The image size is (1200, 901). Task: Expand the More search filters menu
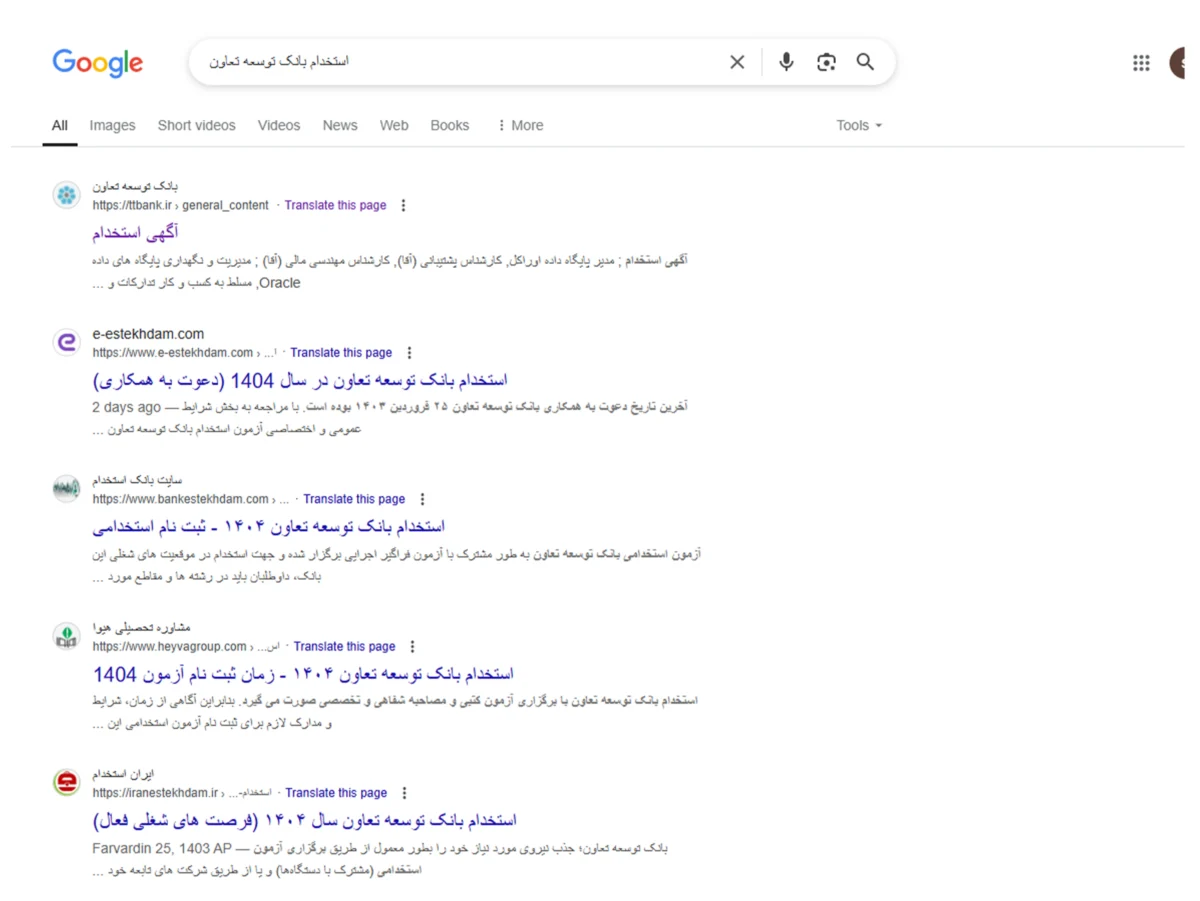520,125
